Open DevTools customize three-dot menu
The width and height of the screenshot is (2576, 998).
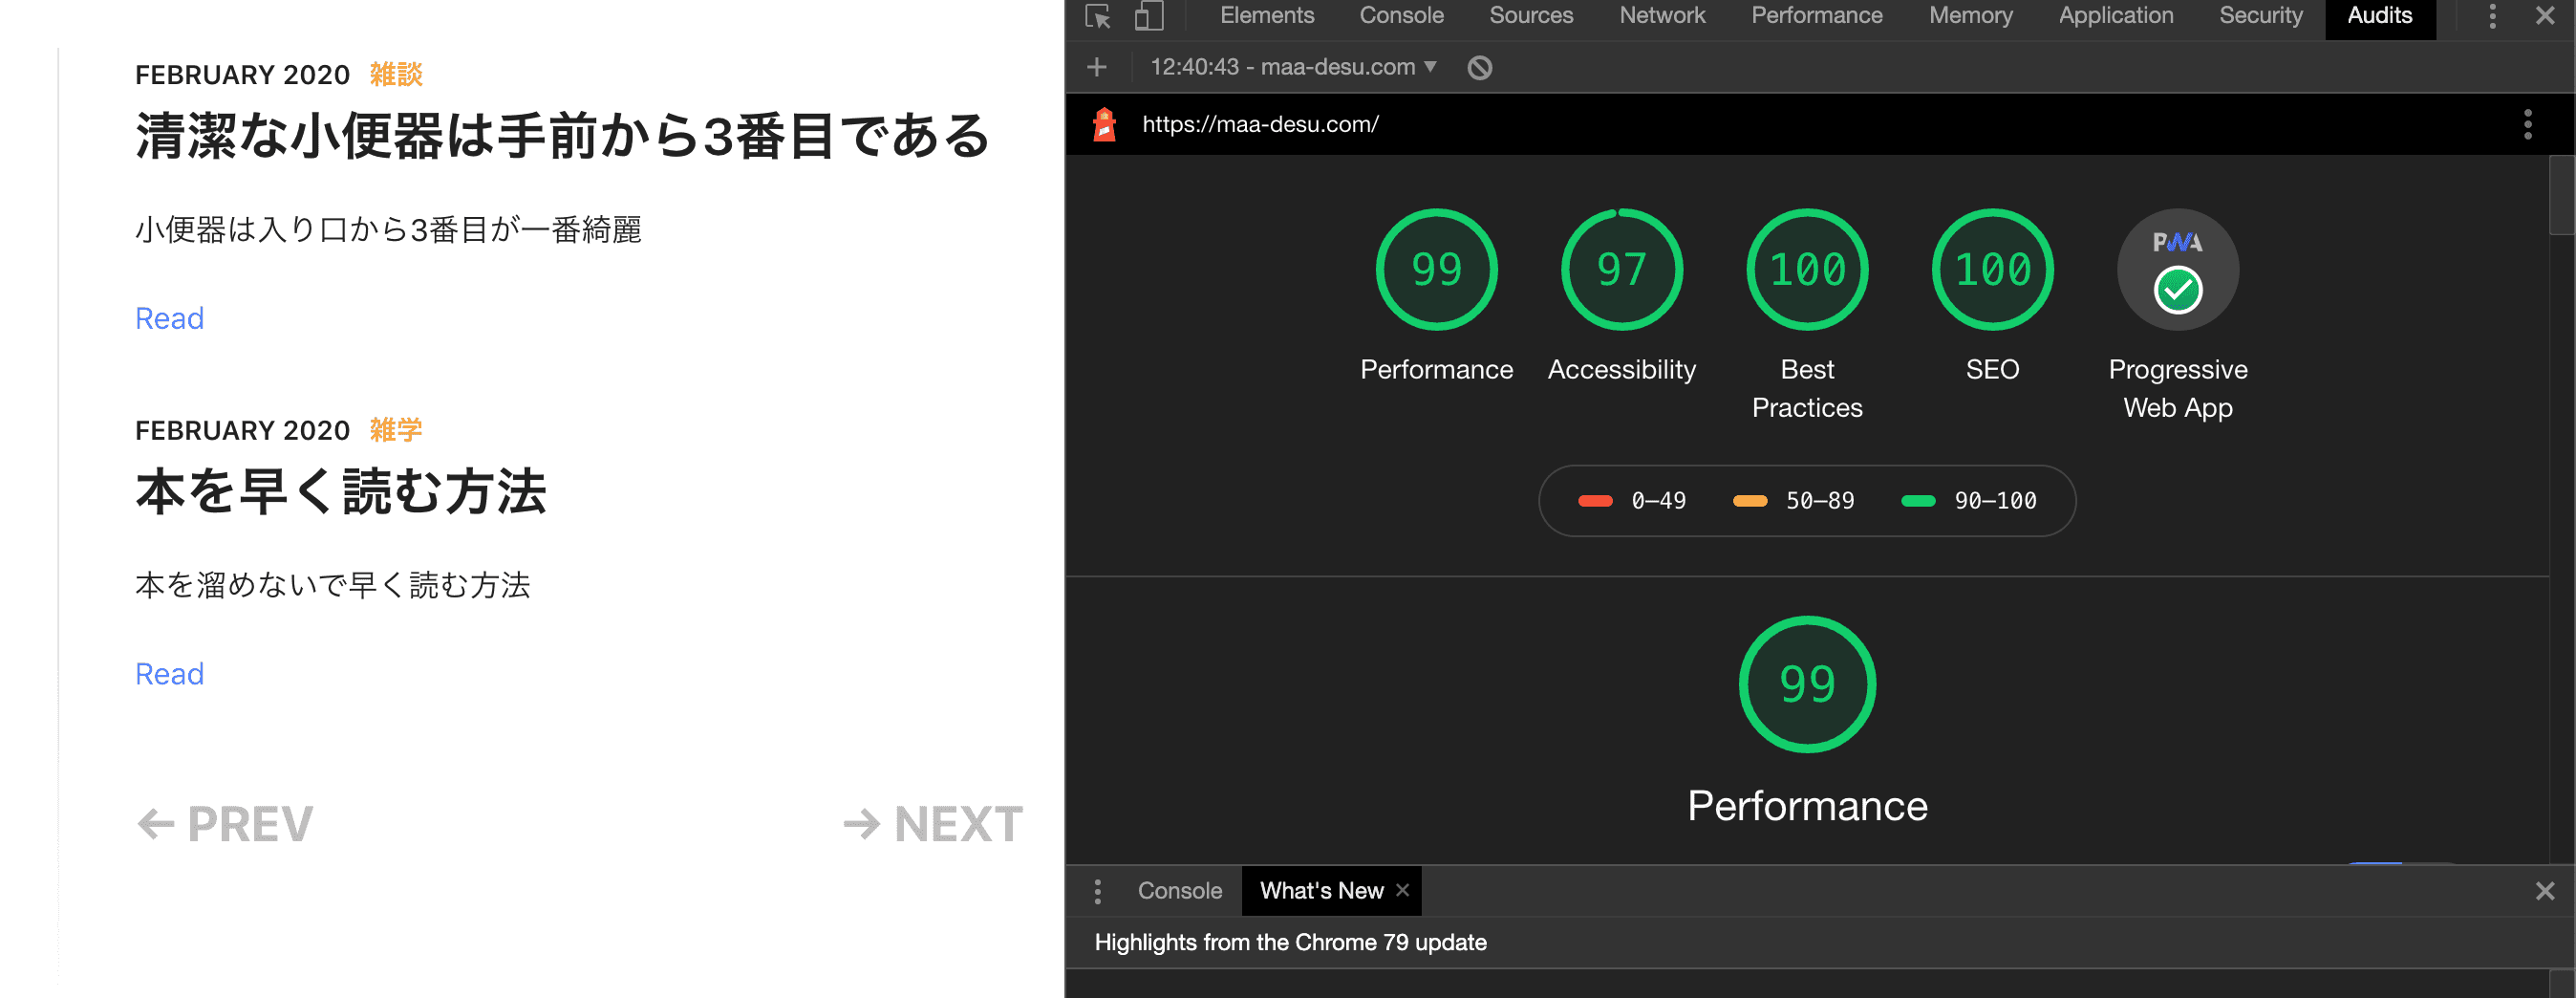2492,16
